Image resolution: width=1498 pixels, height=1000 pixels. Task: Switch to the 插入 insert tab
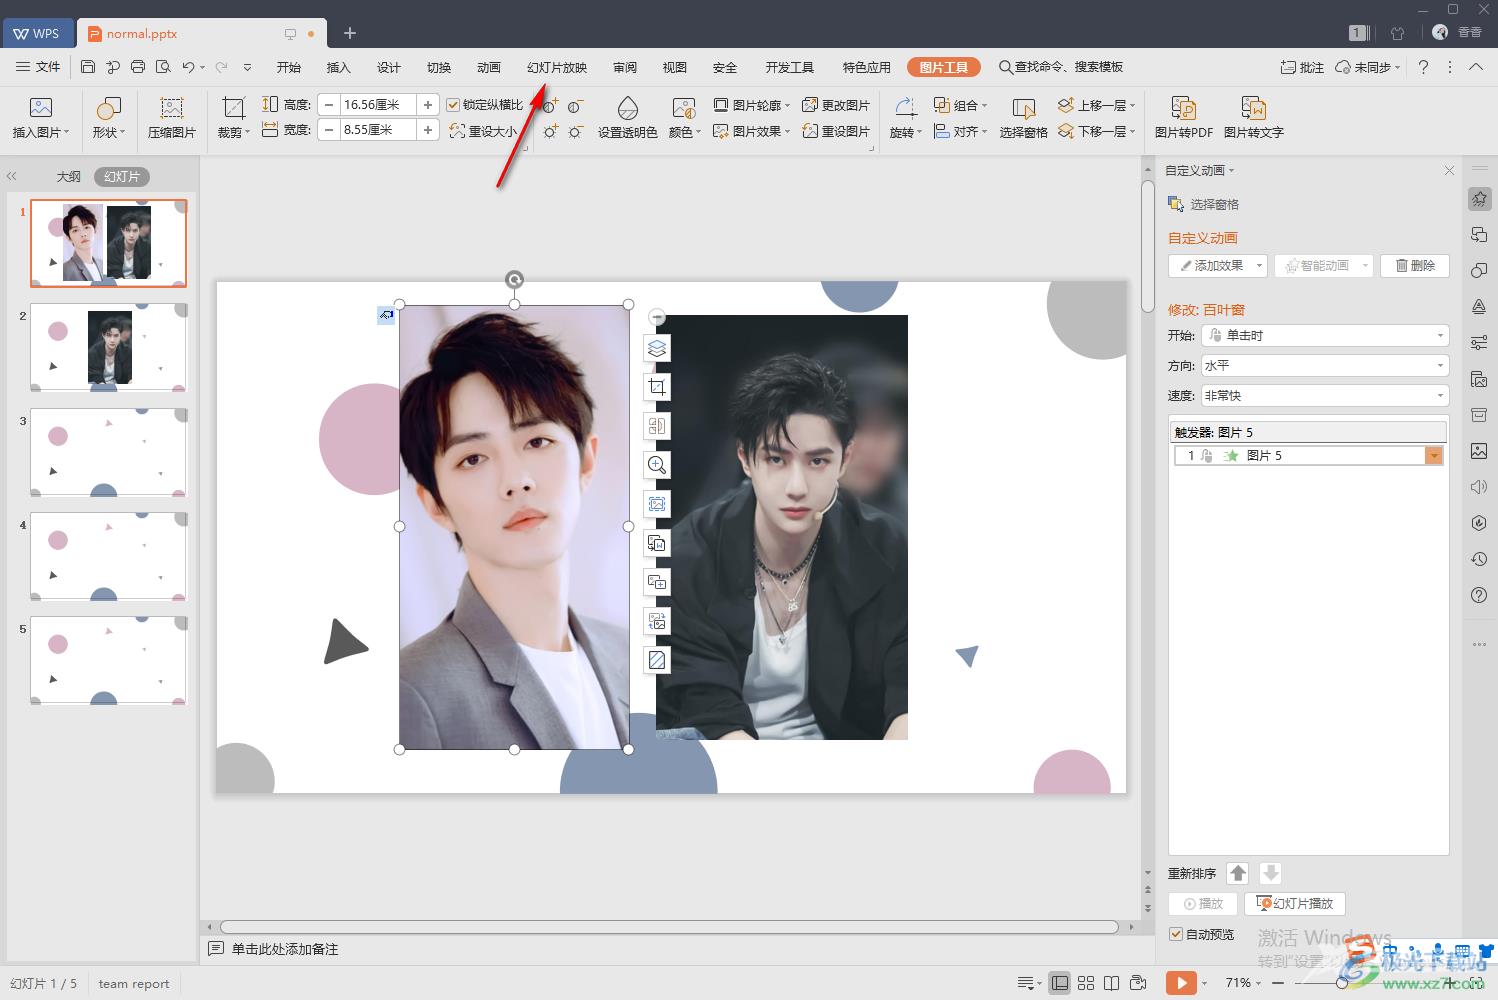(339, 67)
